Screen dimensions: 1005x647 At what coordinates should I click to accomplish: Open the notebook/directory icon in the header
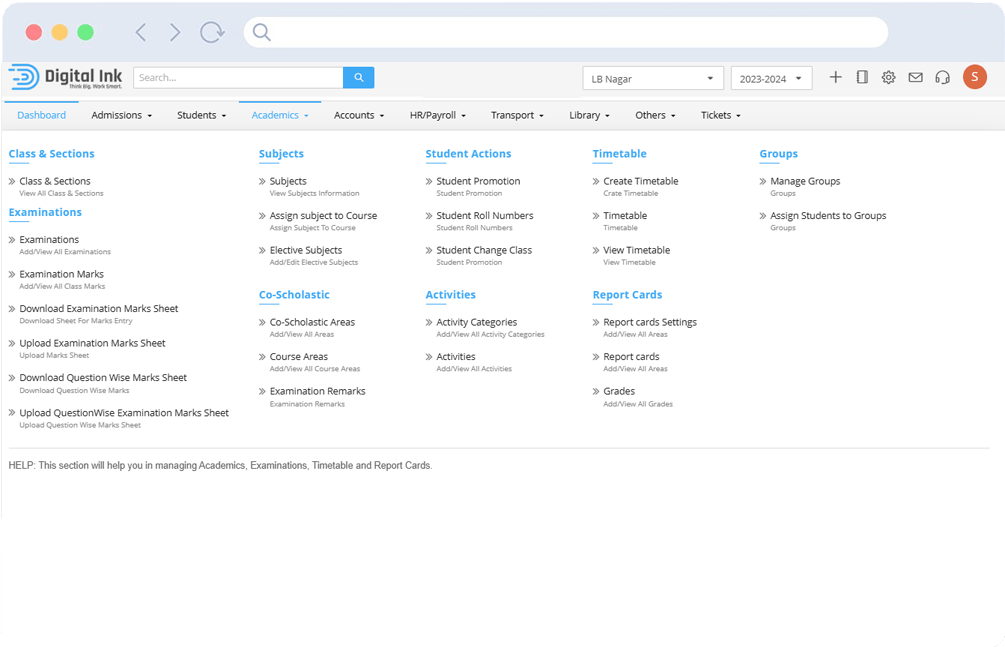click(862, 77)
